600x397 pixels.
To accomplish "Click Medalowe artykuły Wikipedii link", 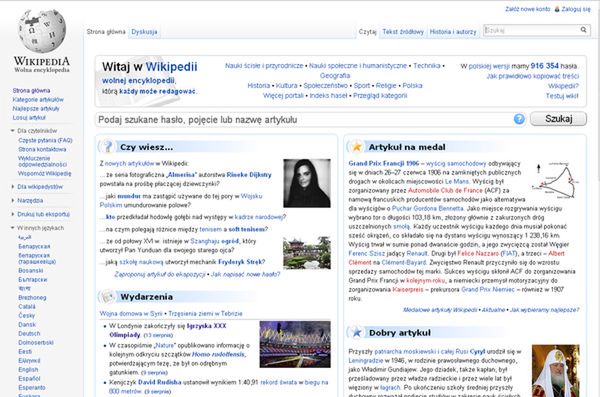I will 440,310.
